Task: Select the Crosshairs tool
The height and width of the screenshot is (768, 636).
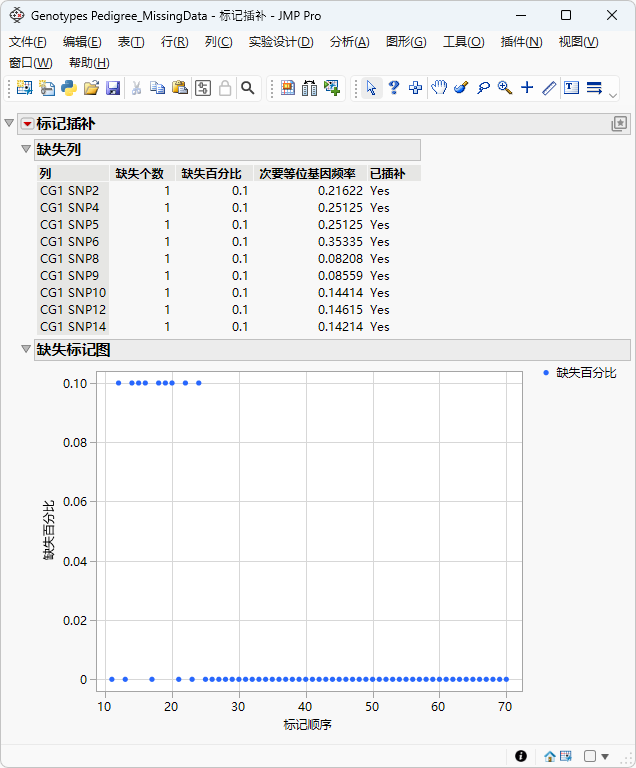Action: (527, 88)
